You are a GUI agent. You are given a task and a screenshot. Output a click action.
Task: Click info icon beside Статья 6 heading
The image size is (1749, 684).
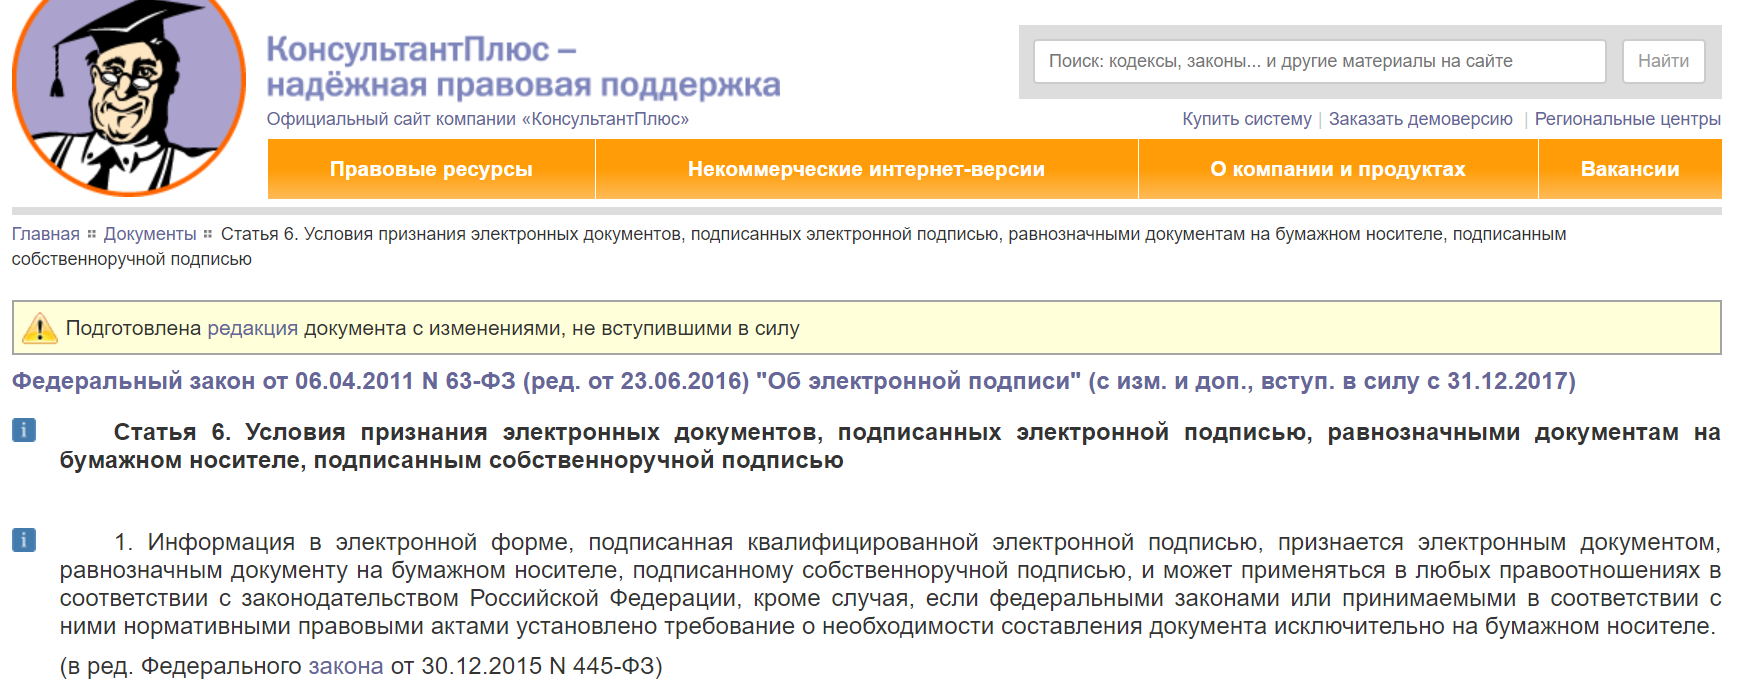24,430
